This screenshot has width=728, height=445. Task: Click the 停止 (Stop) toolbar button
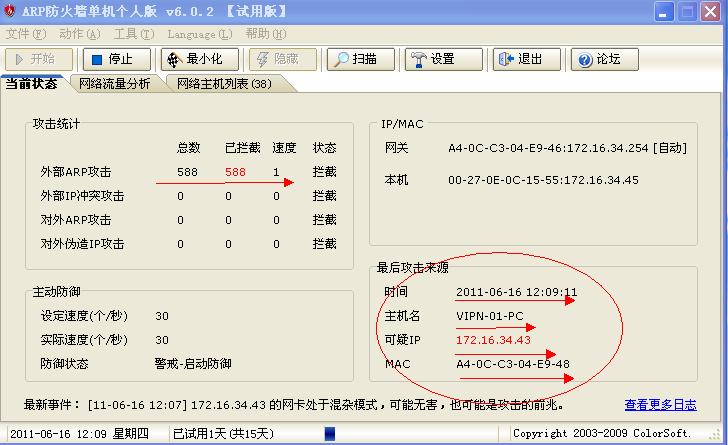pyautogui.click(x=117, y=59)
